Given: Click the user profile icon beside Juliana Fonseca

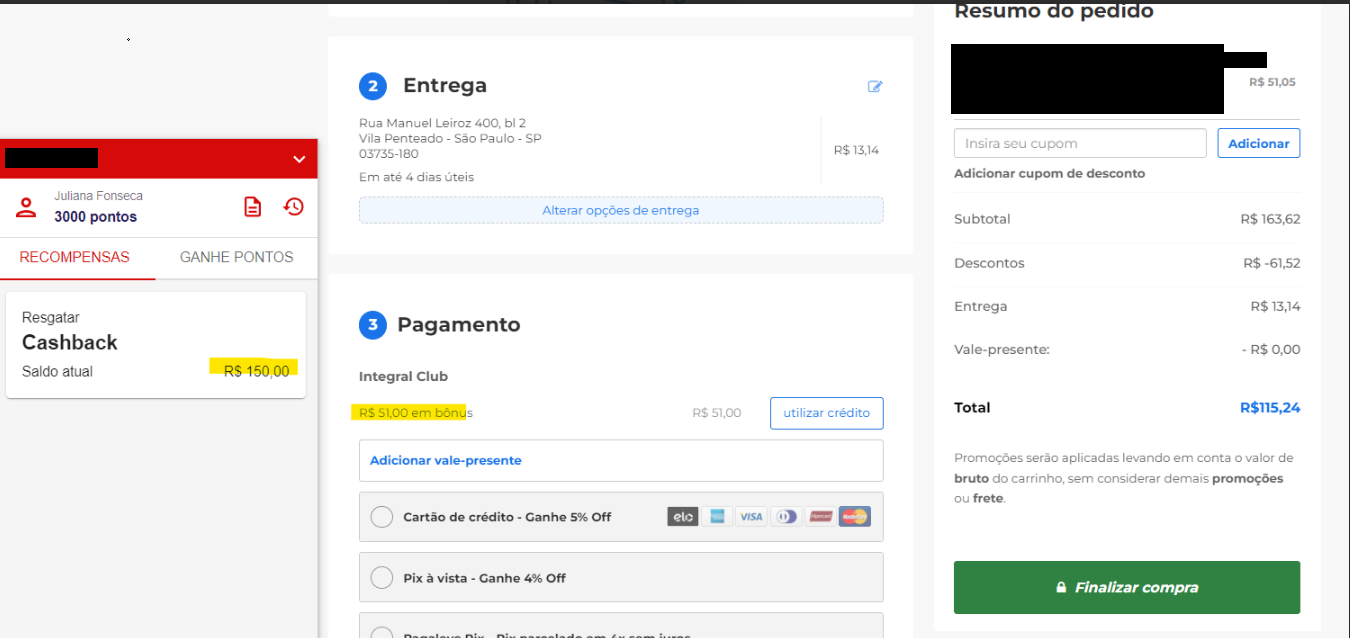Looking at the screenshot, I should tap(27, 208).
